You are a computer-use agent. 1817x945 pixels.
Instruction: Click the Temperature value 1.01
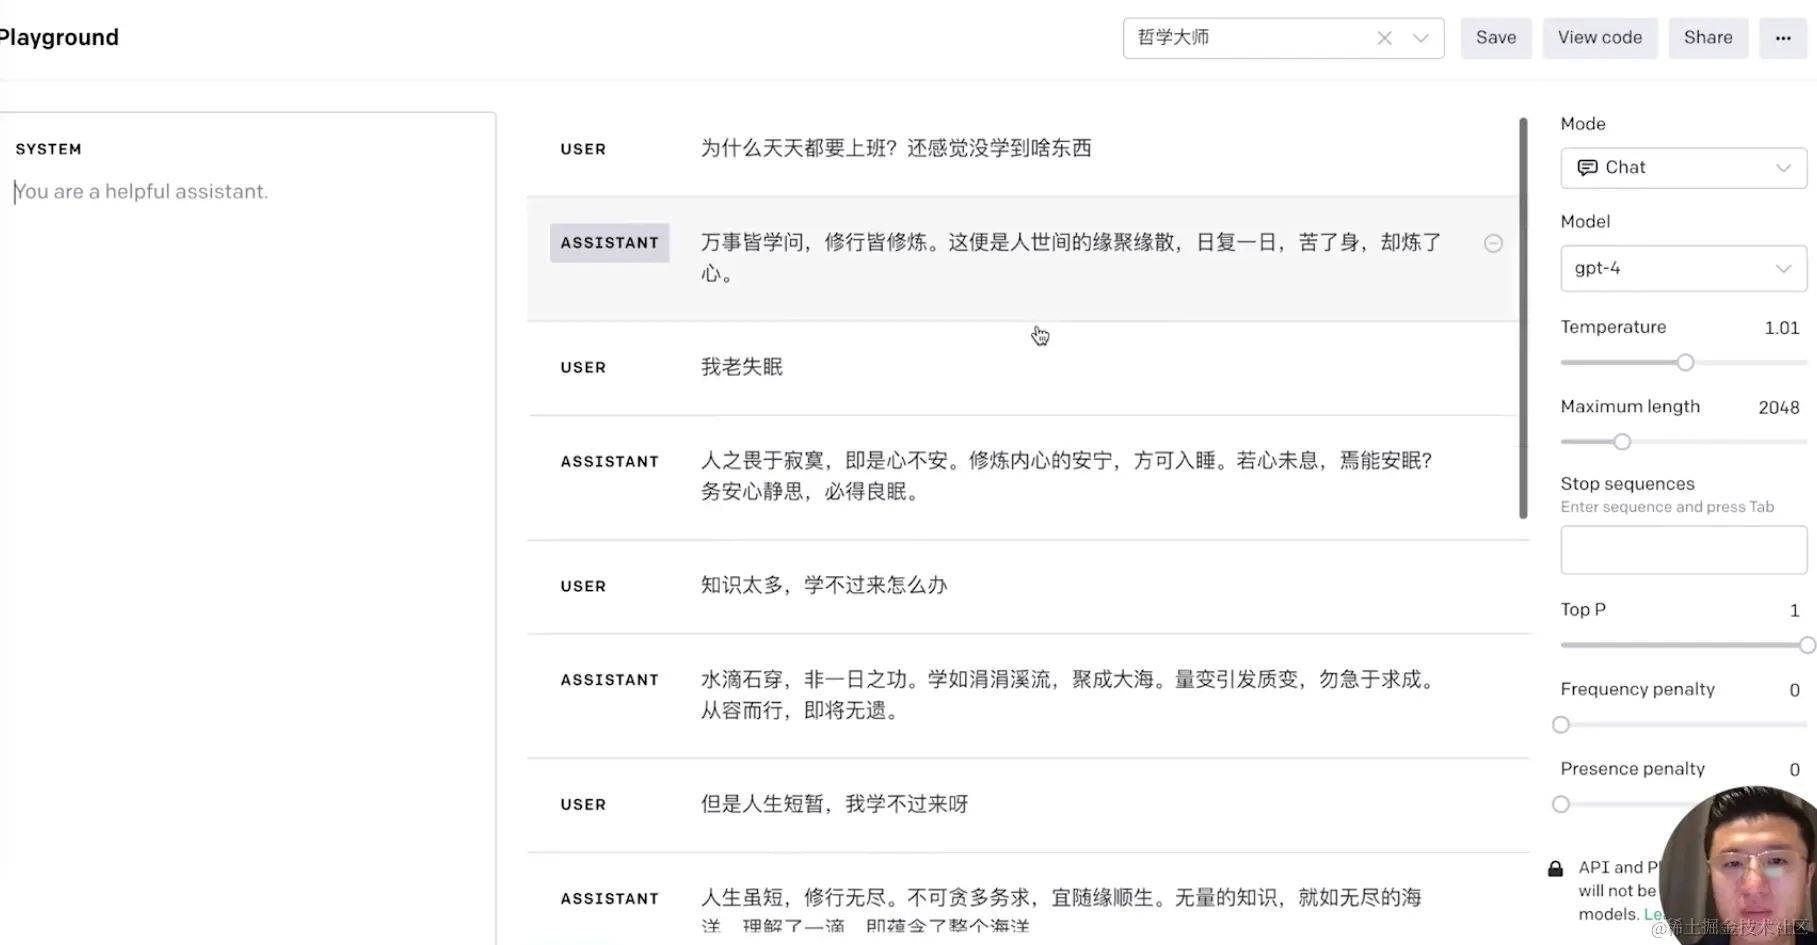tap(1782, 328)
